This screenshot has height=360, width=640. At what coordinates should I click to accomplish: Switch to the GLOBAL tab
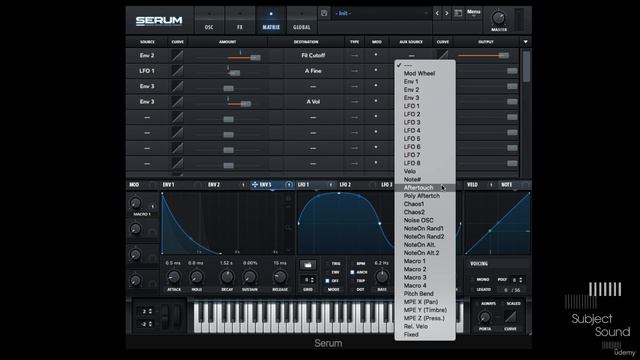pyautogui.click(x=302, y=20)
